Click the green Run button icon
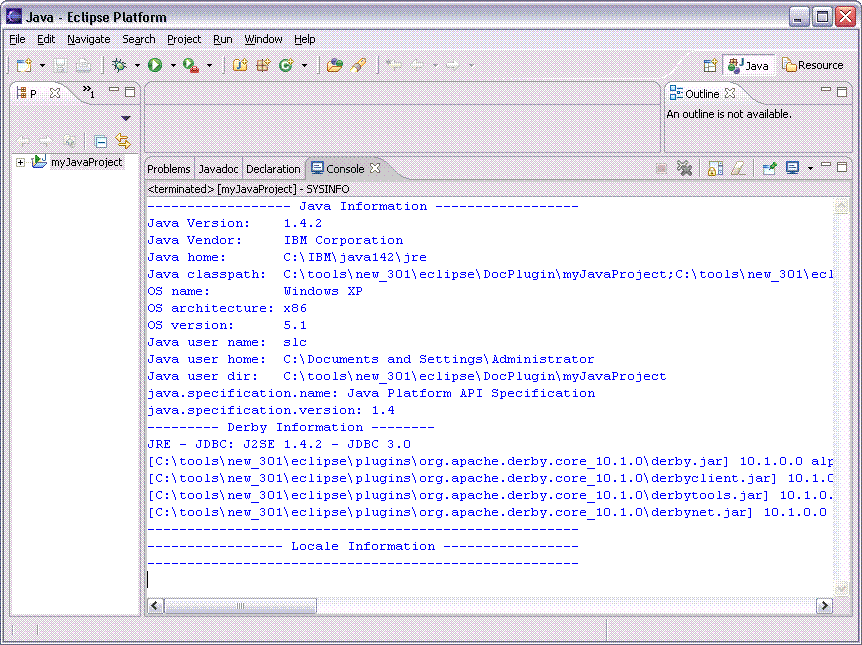Viewport: 862px width, 645px height. click(155, 65)
